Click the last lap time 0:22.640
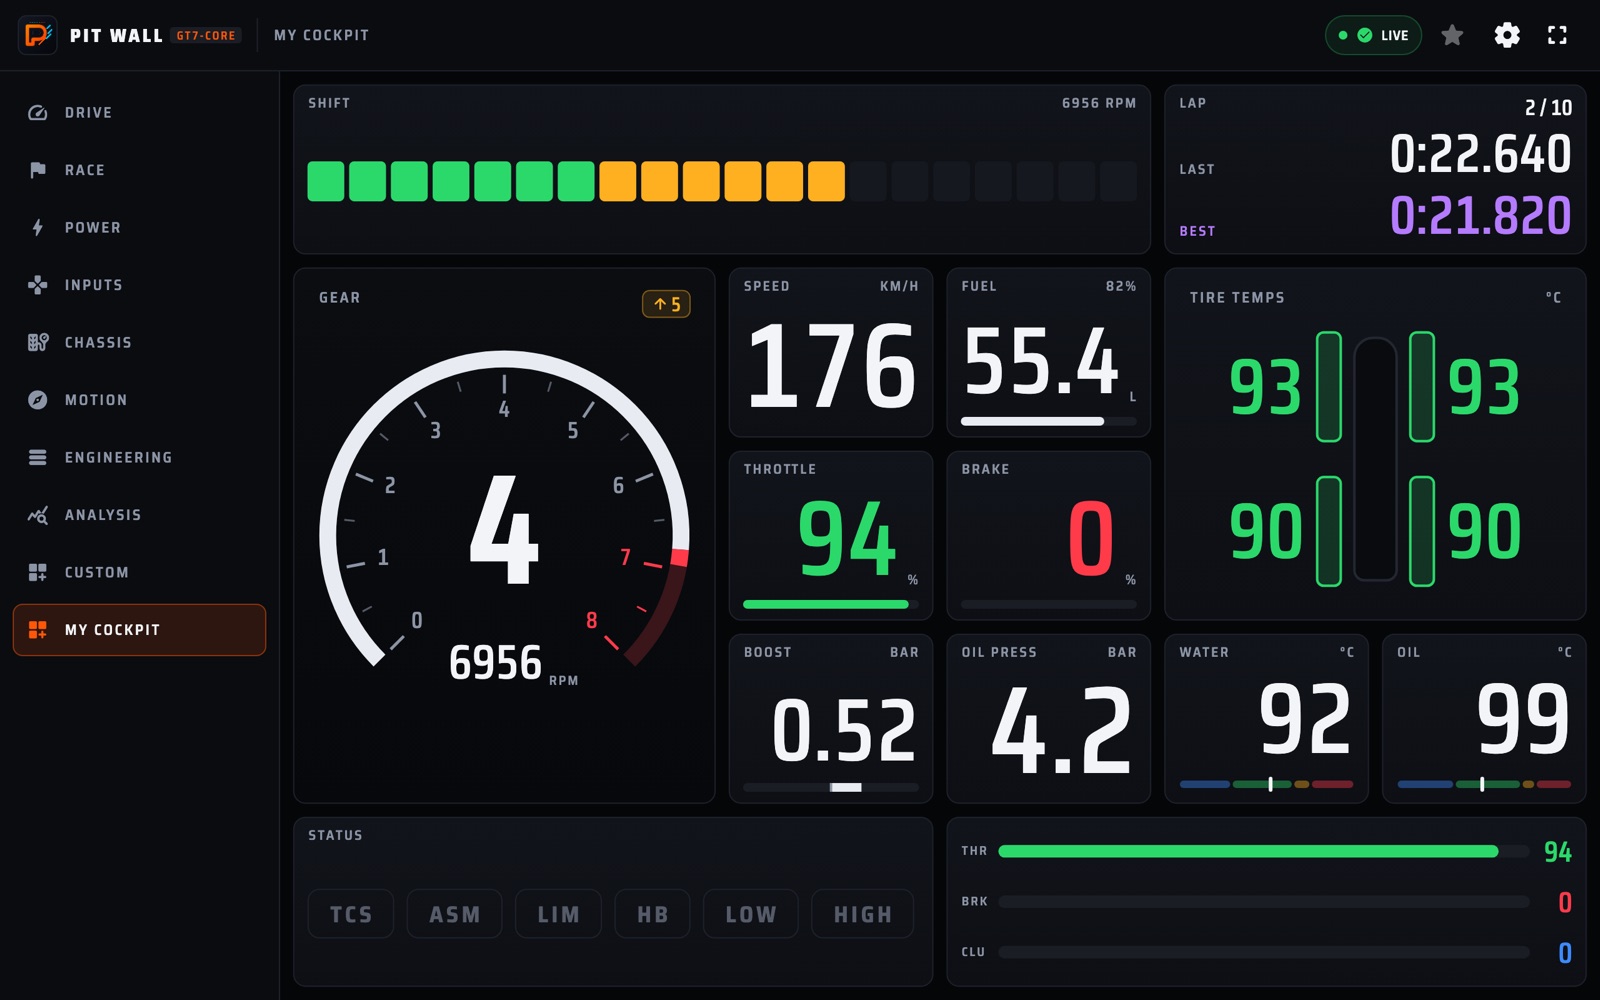The width and height of the screenshot is (1600, 1000). click(1480, 154)
